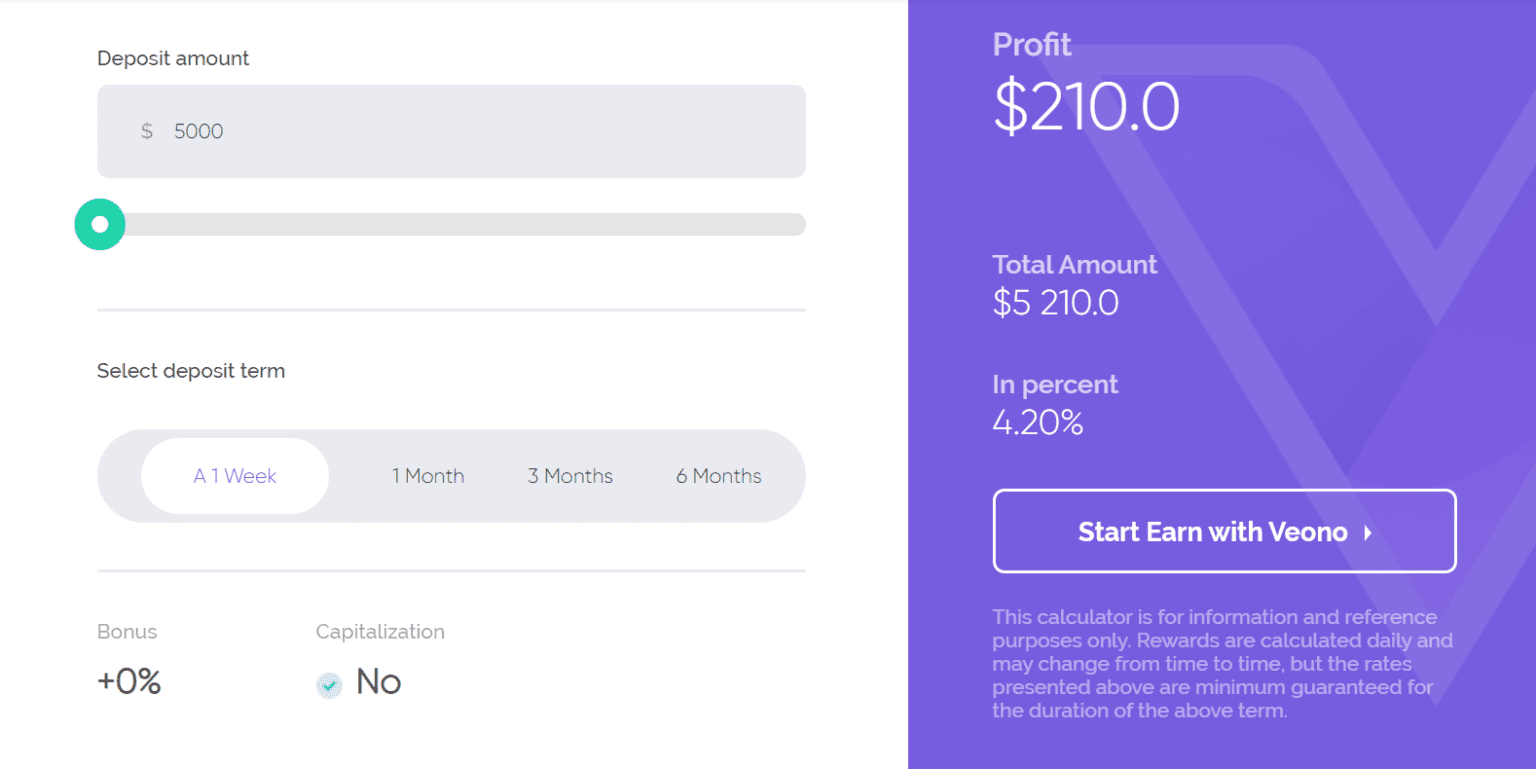Click the Total Amount value $5 210.0
The image size is (1536, 769).
coord(1055,303)
